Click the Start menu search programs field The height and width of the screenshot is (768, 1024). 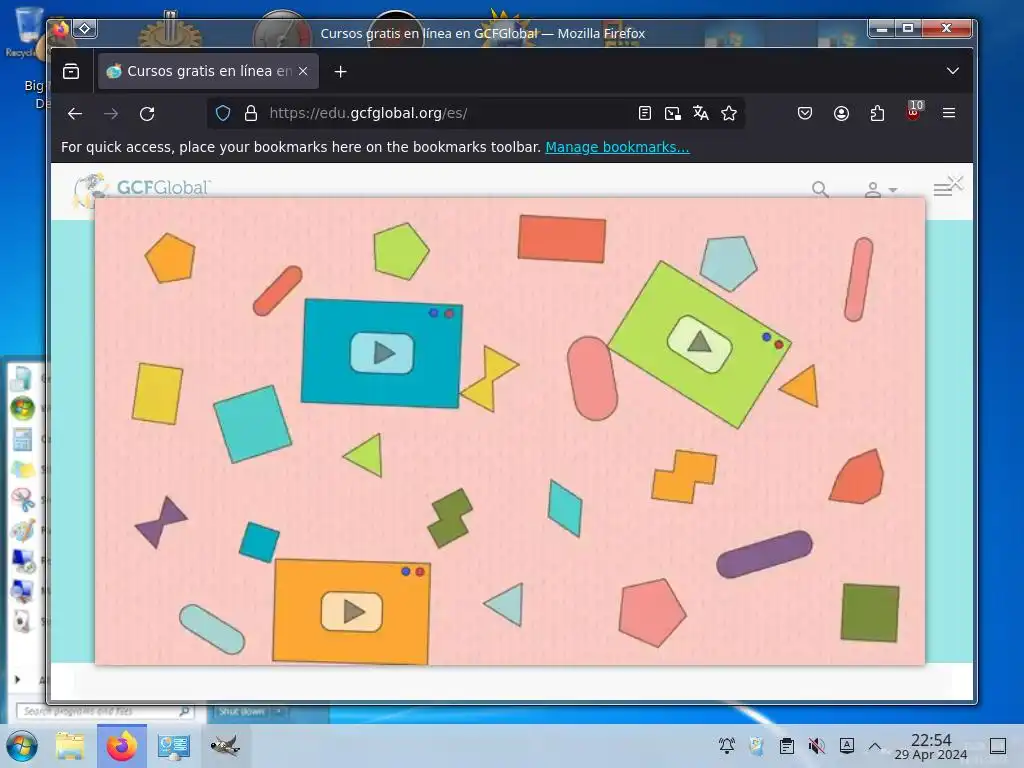click(103, 711)
